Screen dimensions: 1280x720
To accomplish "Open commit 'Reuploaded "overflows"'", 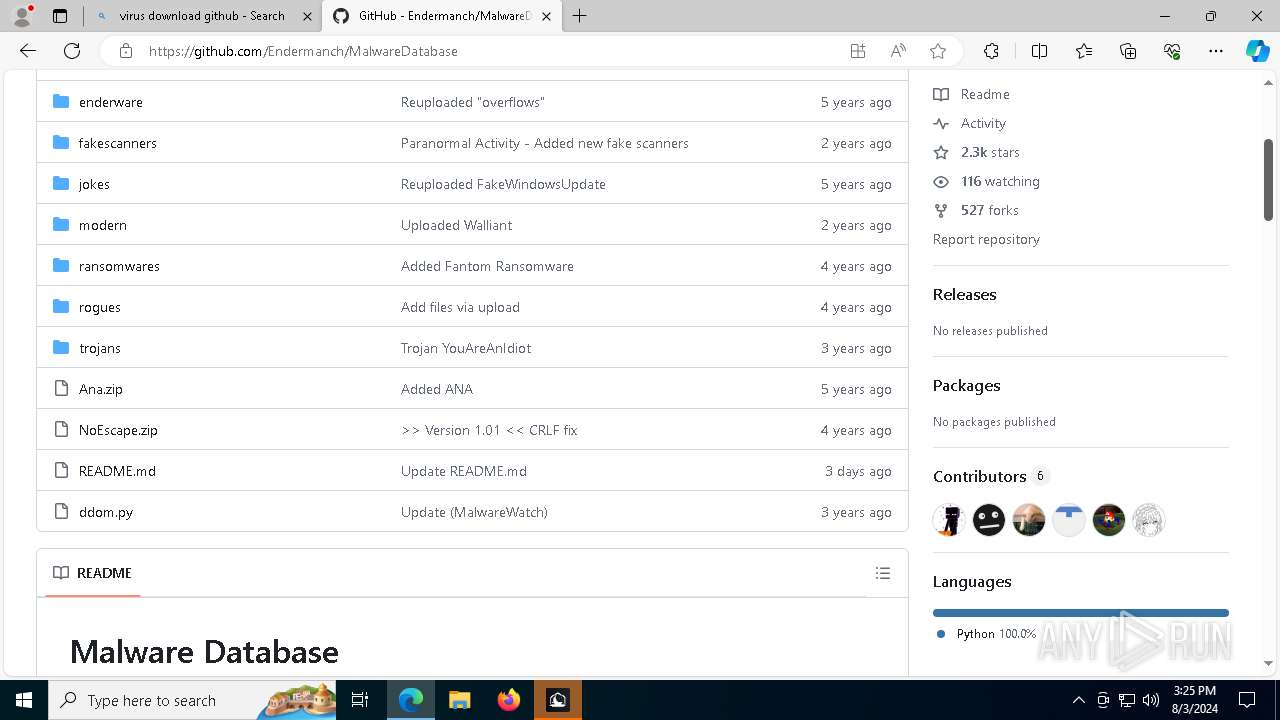I will point(472,102).
